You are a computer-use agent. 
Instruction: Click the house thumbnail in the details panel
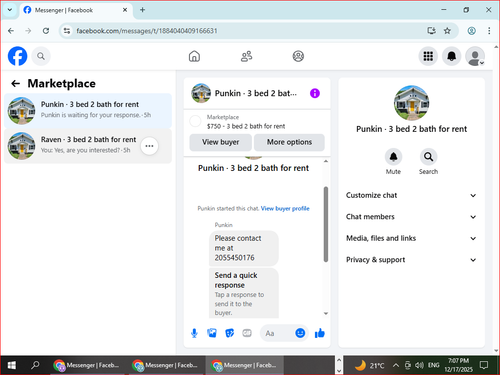coord(411,103)
